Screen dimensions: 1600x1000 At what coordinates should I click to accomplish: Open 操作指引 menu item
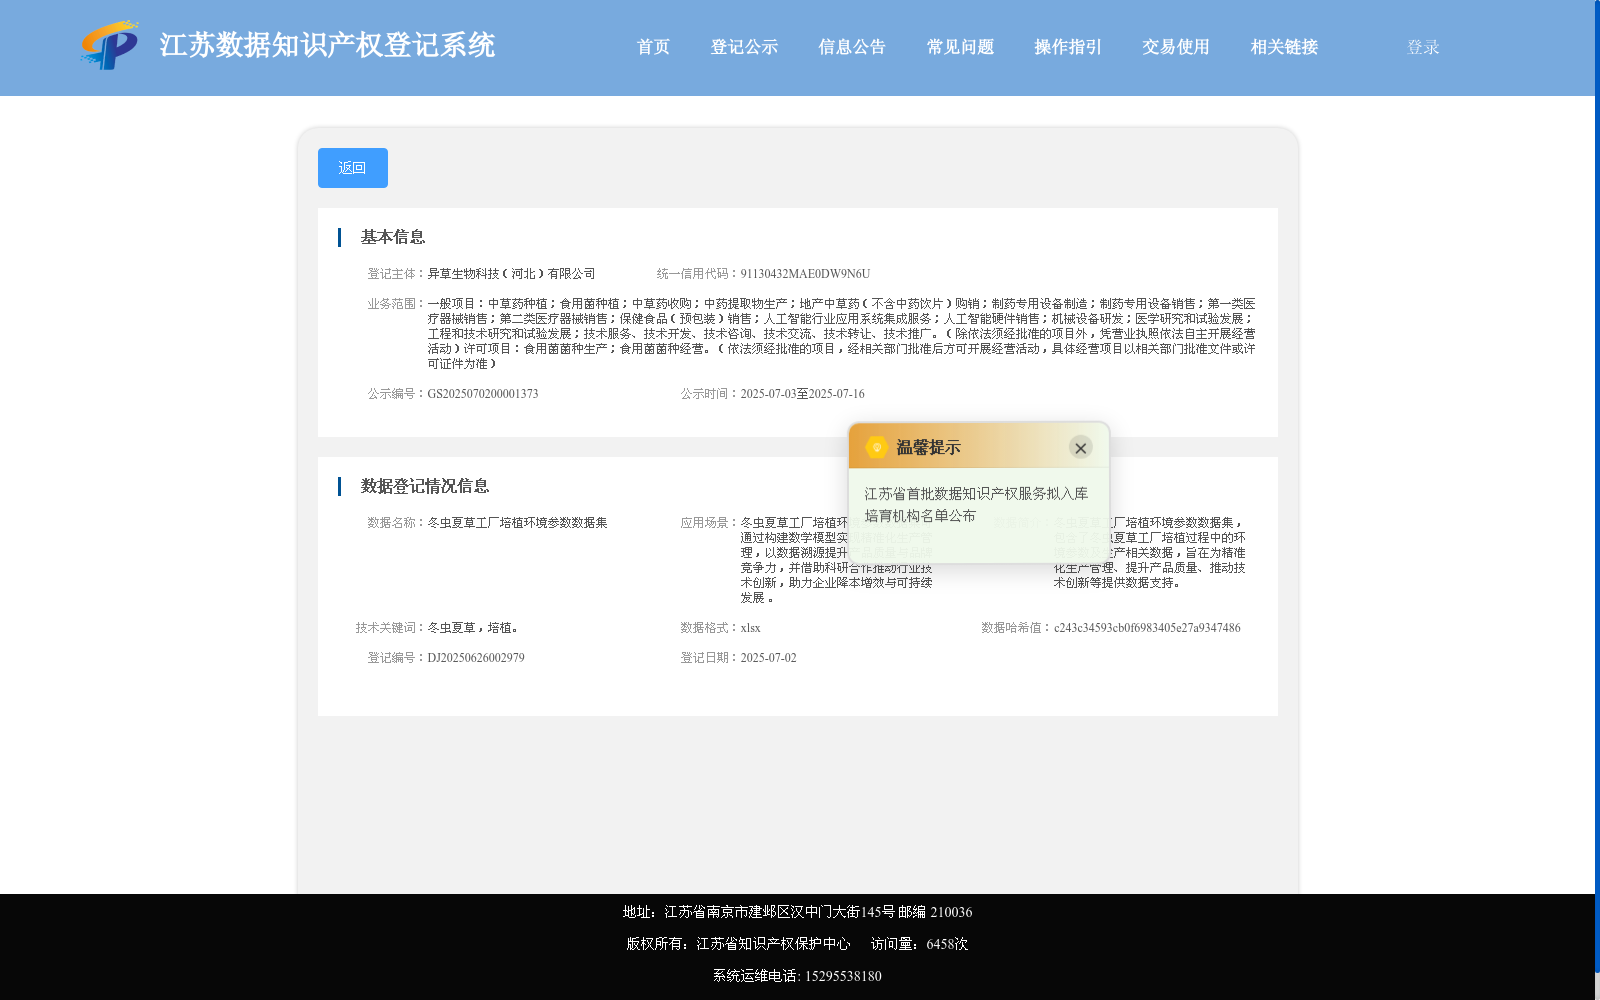point(1068,47)
